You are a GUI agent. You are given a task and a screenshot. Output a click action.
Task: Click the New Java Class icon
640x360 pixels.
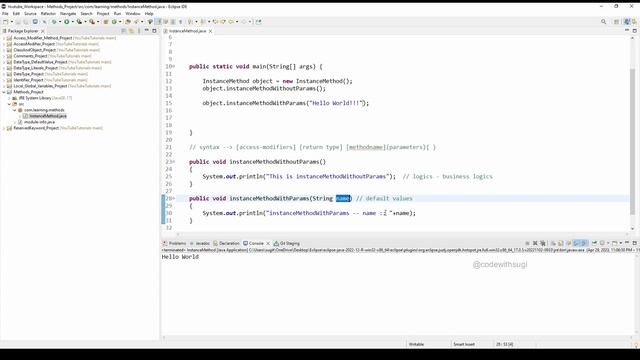point(114,22)
